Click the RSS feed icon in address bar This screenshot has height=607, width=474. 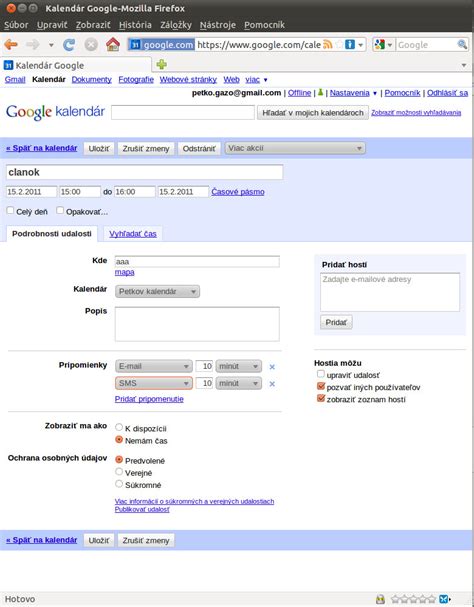(328, 45)
